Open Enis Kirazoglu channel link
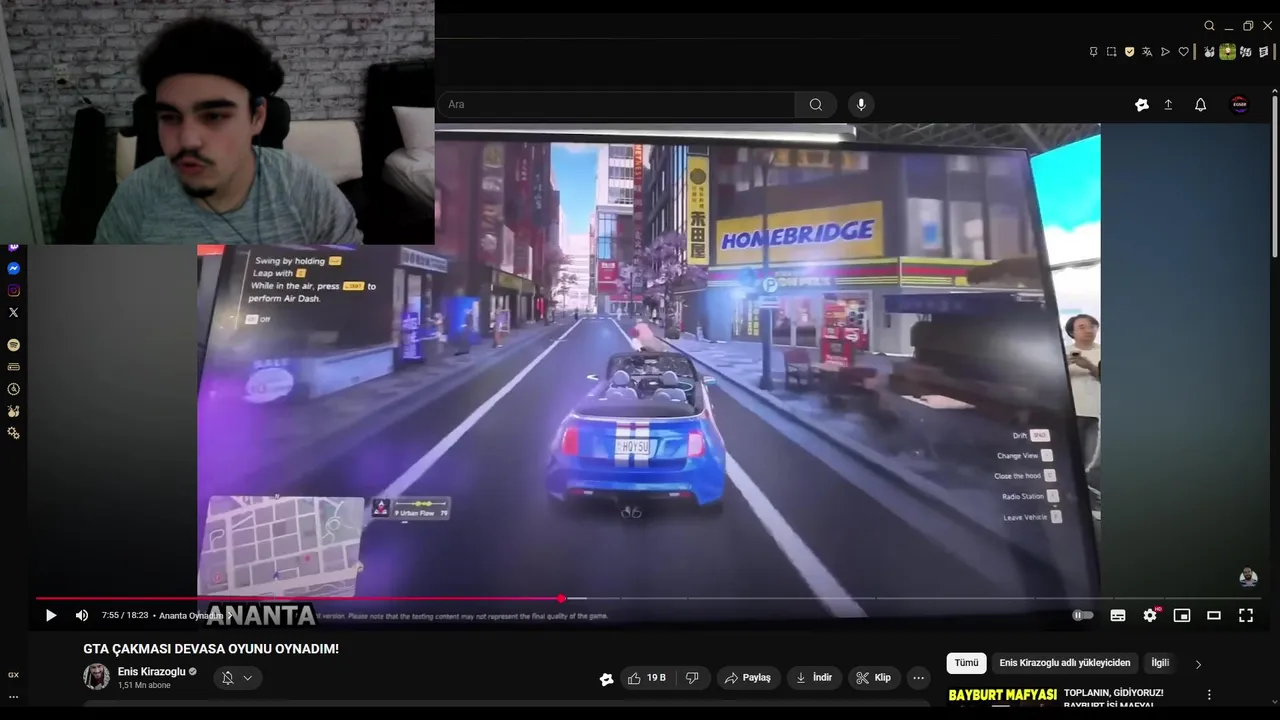The image size is (1280, 720). tap(151, 672)
